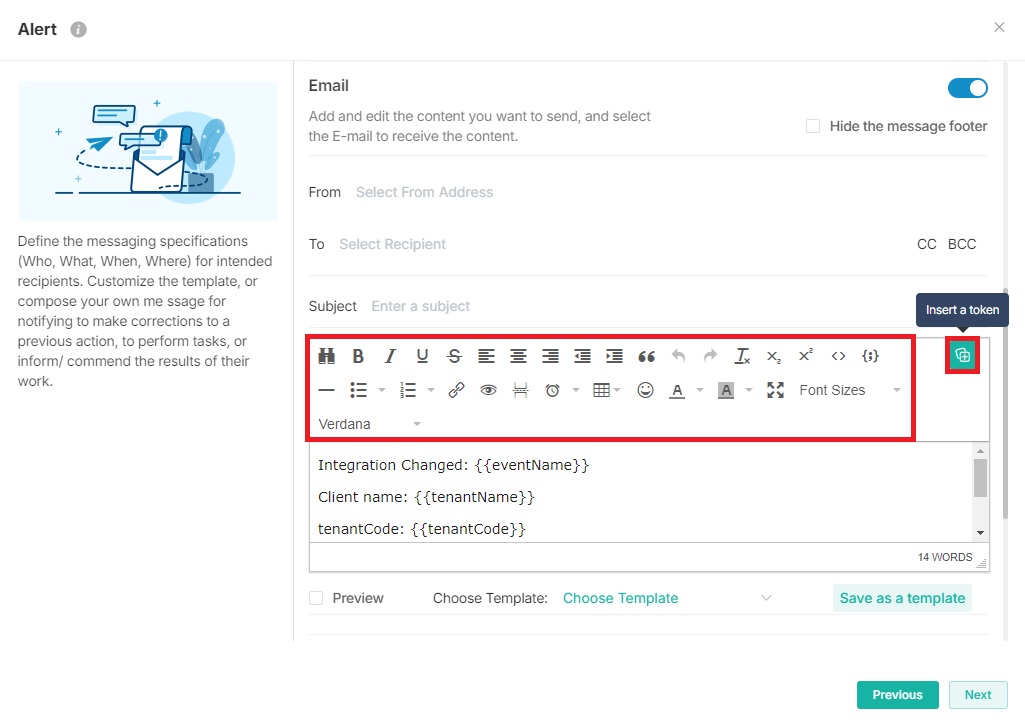Screen dimensions: 1025x726
Task: Expand the Verdana font family dropdown
Action: [369, 424]
